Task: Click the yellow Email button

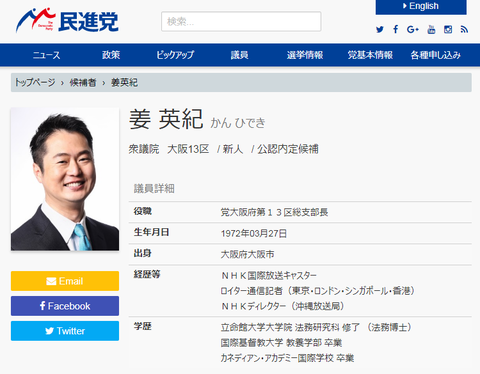Action: pos(65,281)
